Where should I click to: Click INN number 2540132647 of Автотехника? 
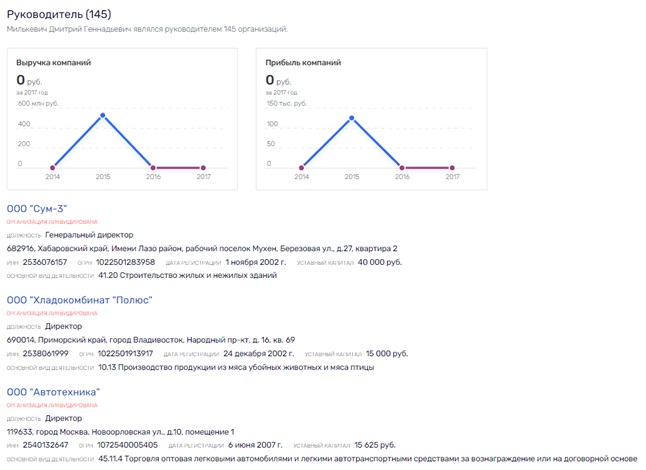46,445
